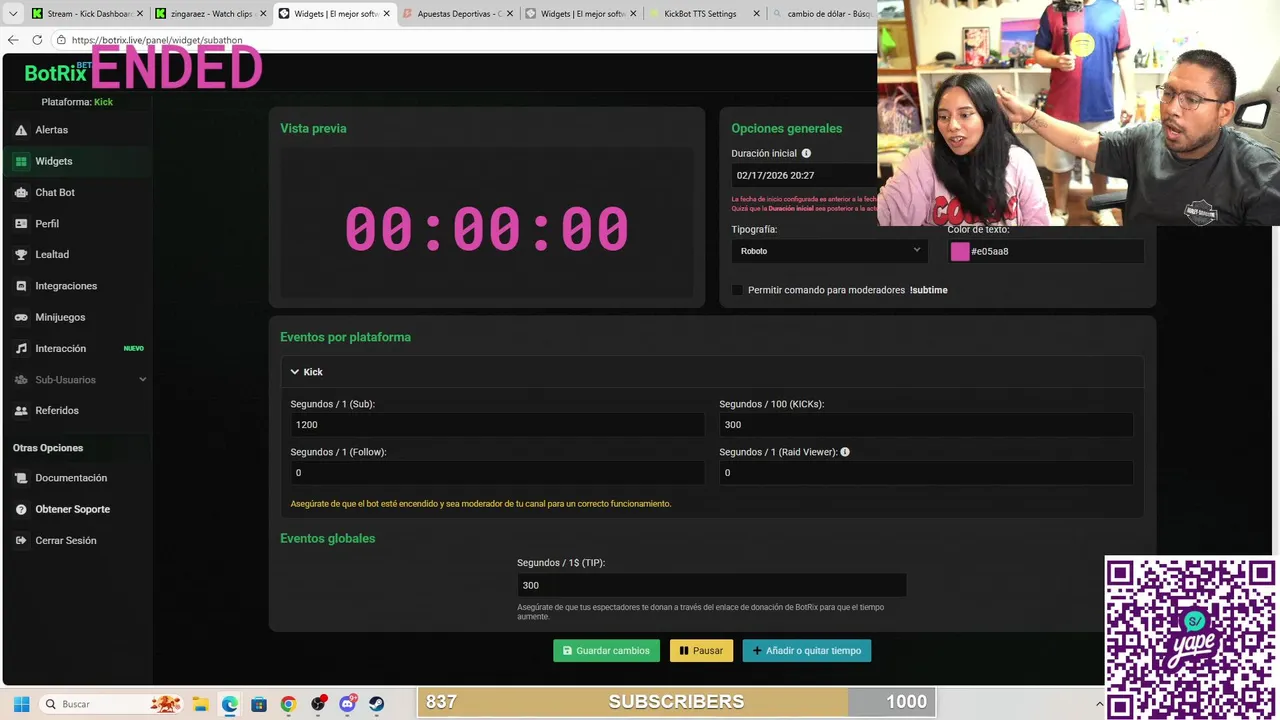
Task: Click Guardar cambios button
Action: coord(606,651)
